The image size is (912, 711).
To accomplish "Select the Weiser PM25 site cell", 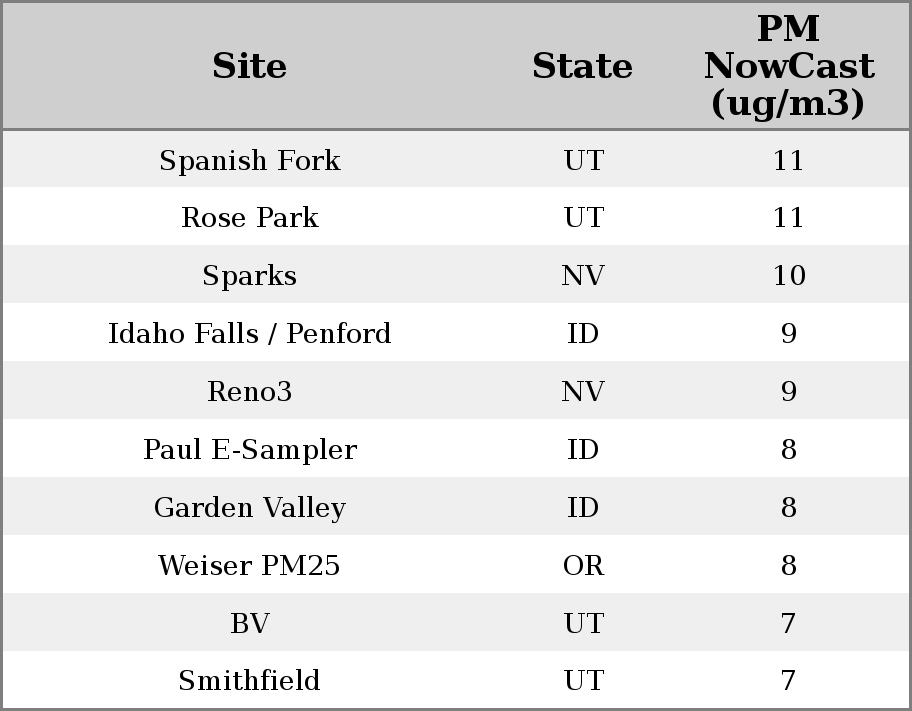I will pyautogui.click(x=249, y=566).
